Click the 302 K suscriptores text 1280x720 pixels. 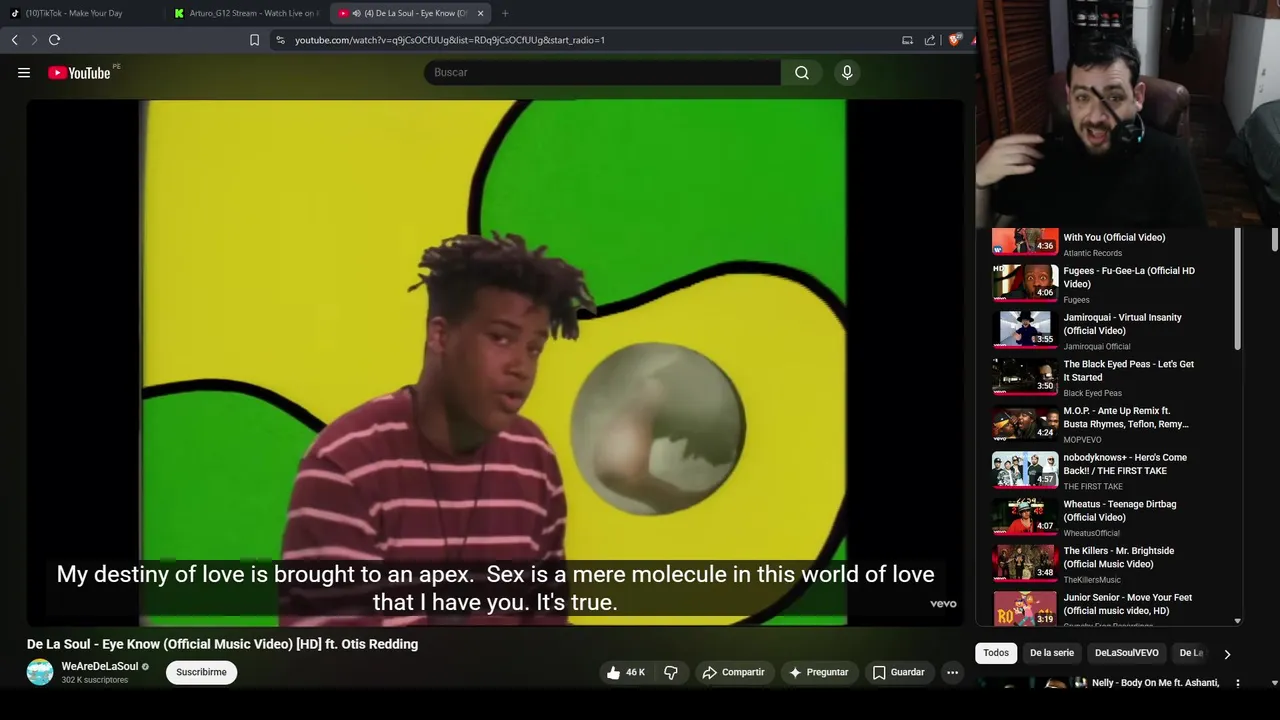tap(95, 680)
